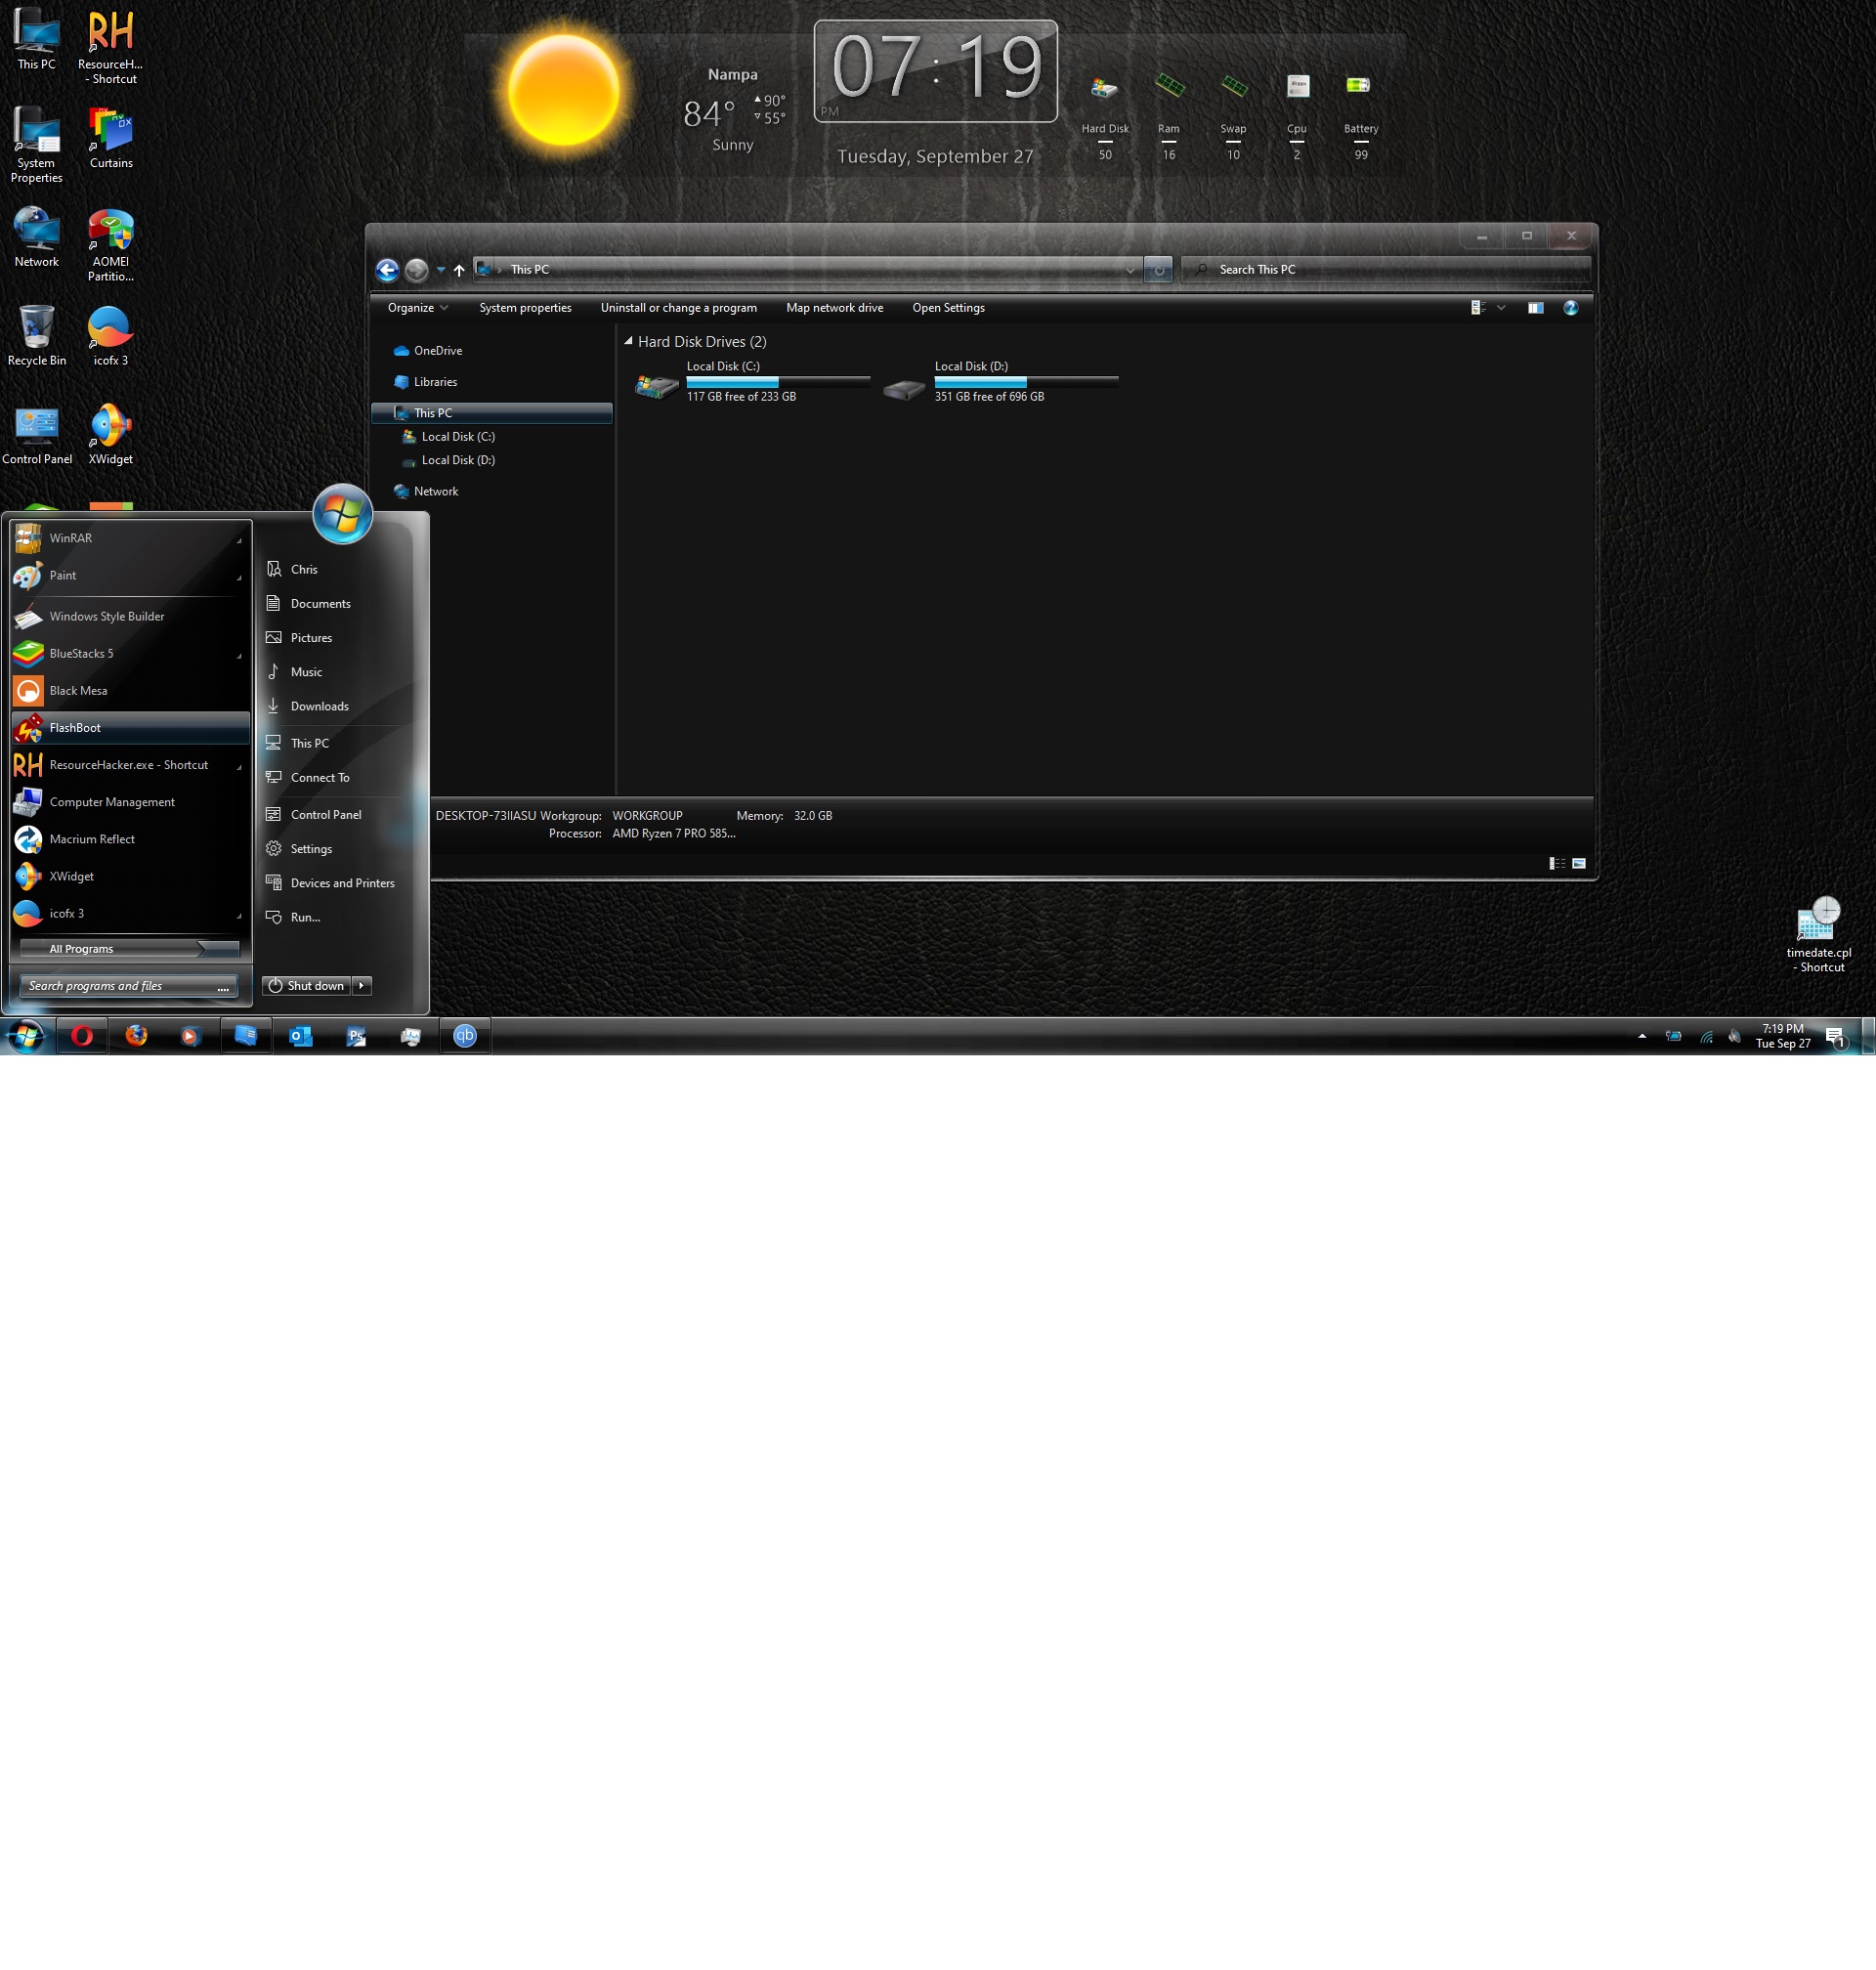Open Devices and Printers from Start menu
Image resolution: width=1876 pixels, height=1970 pixels.
click(x=342, y=883)
